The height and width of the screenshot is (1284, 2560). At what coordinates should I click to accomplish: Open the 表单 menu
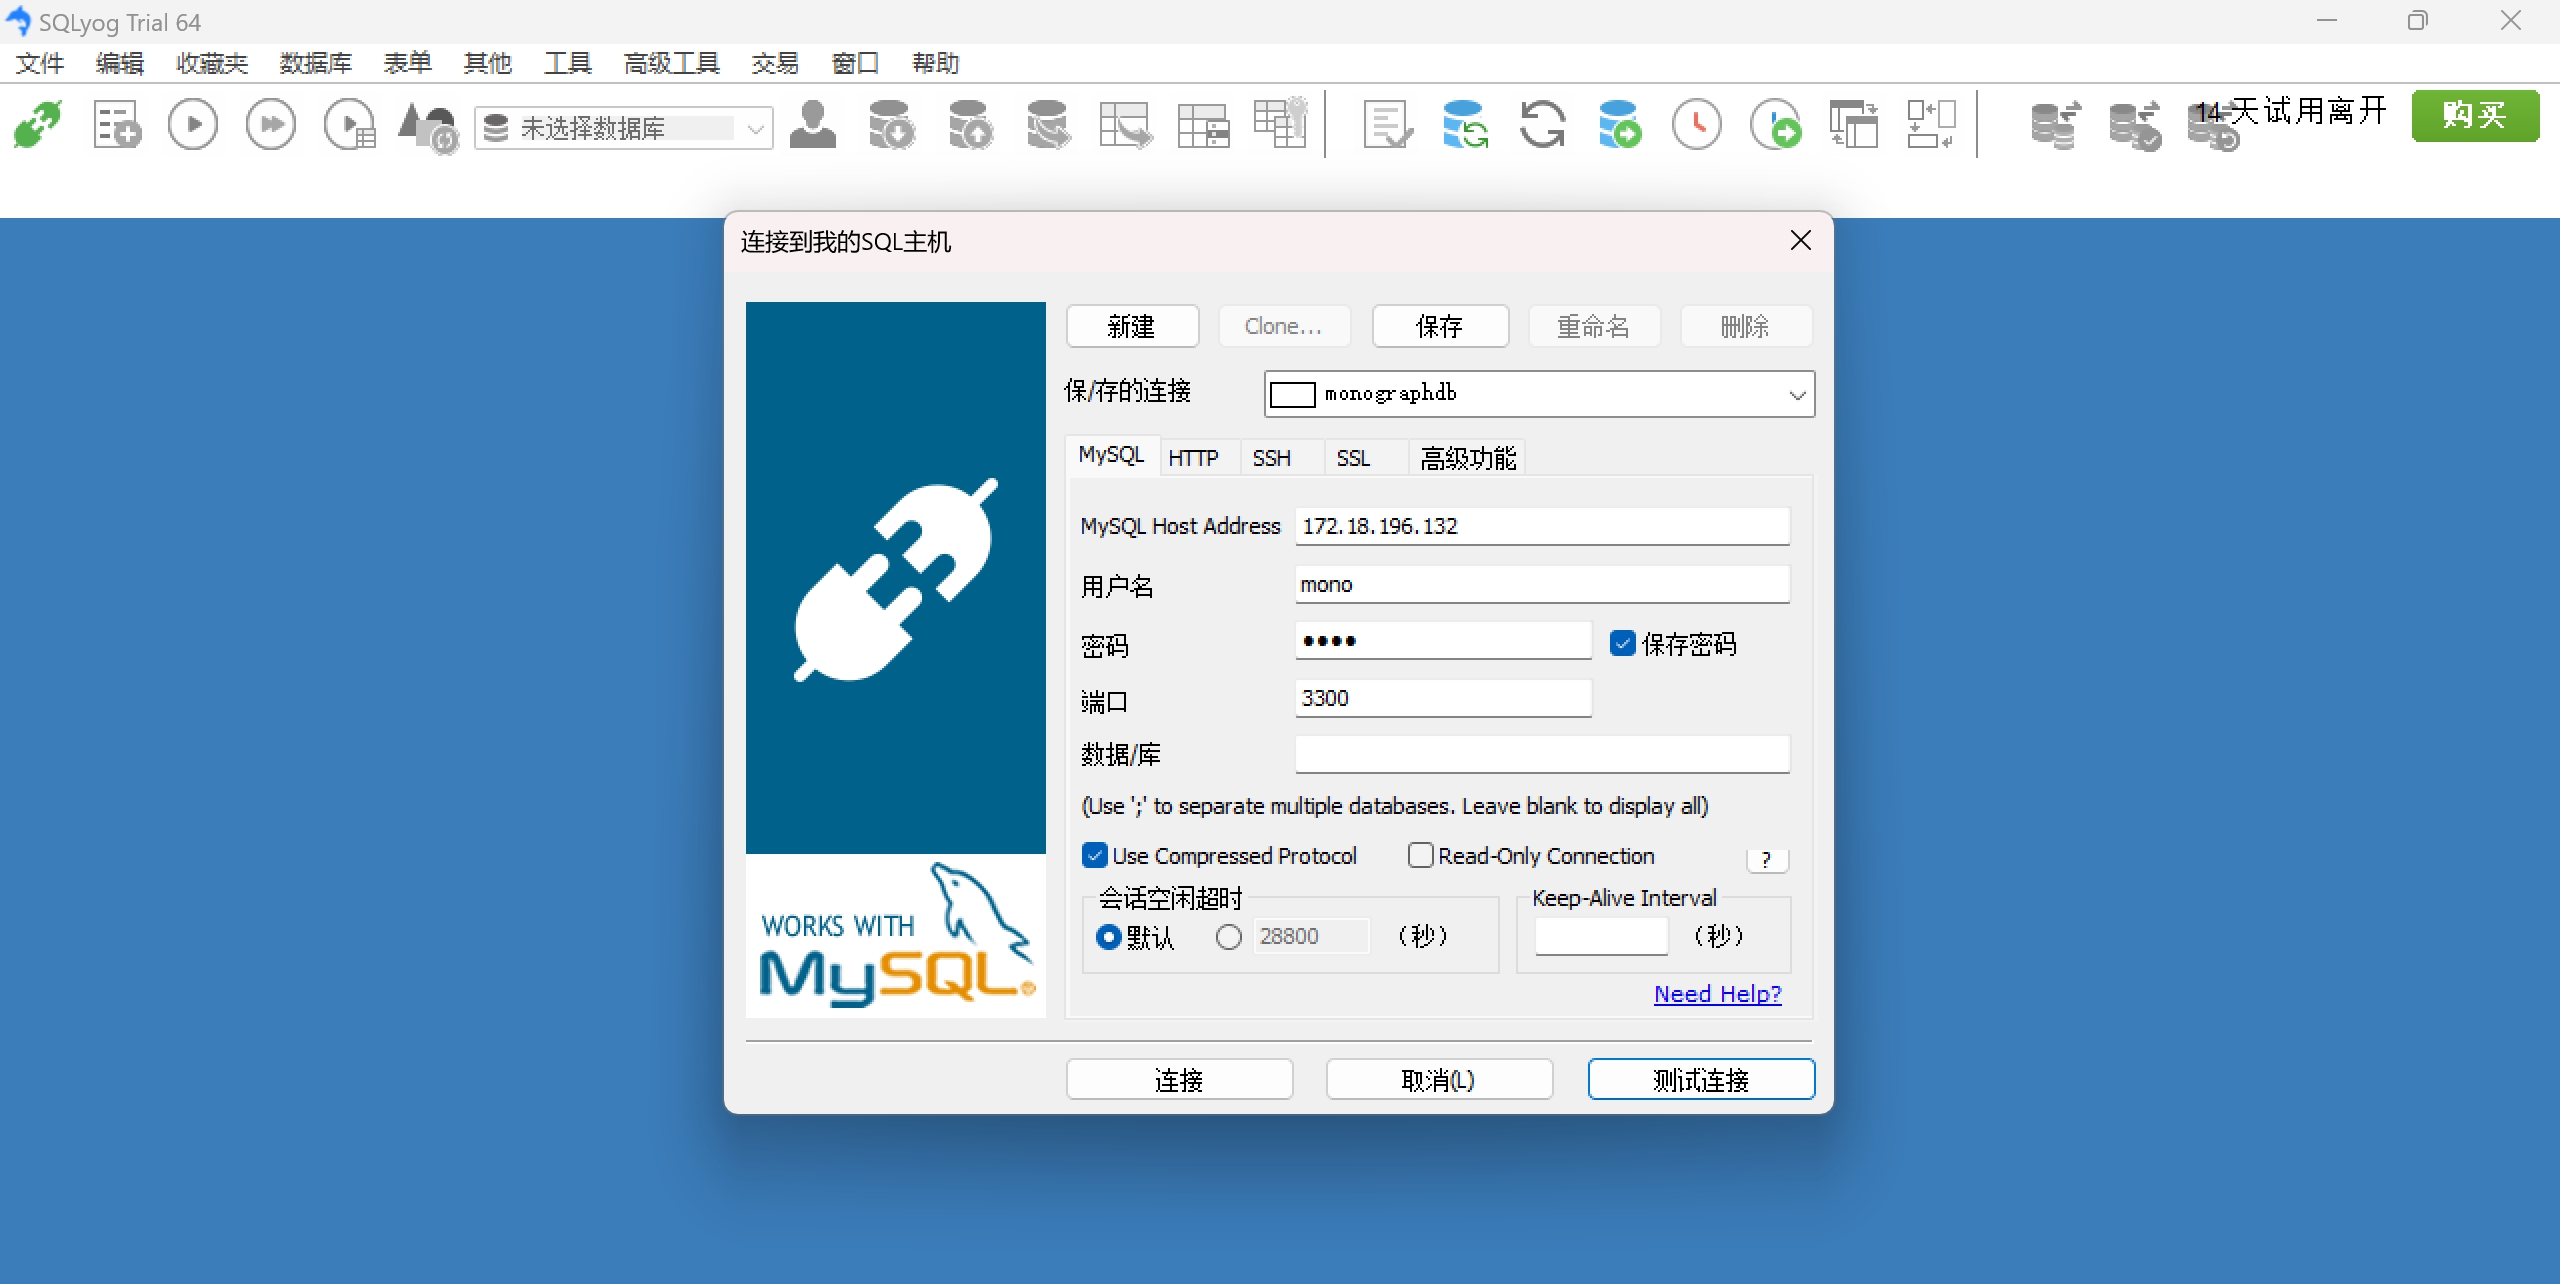(408, 63)
